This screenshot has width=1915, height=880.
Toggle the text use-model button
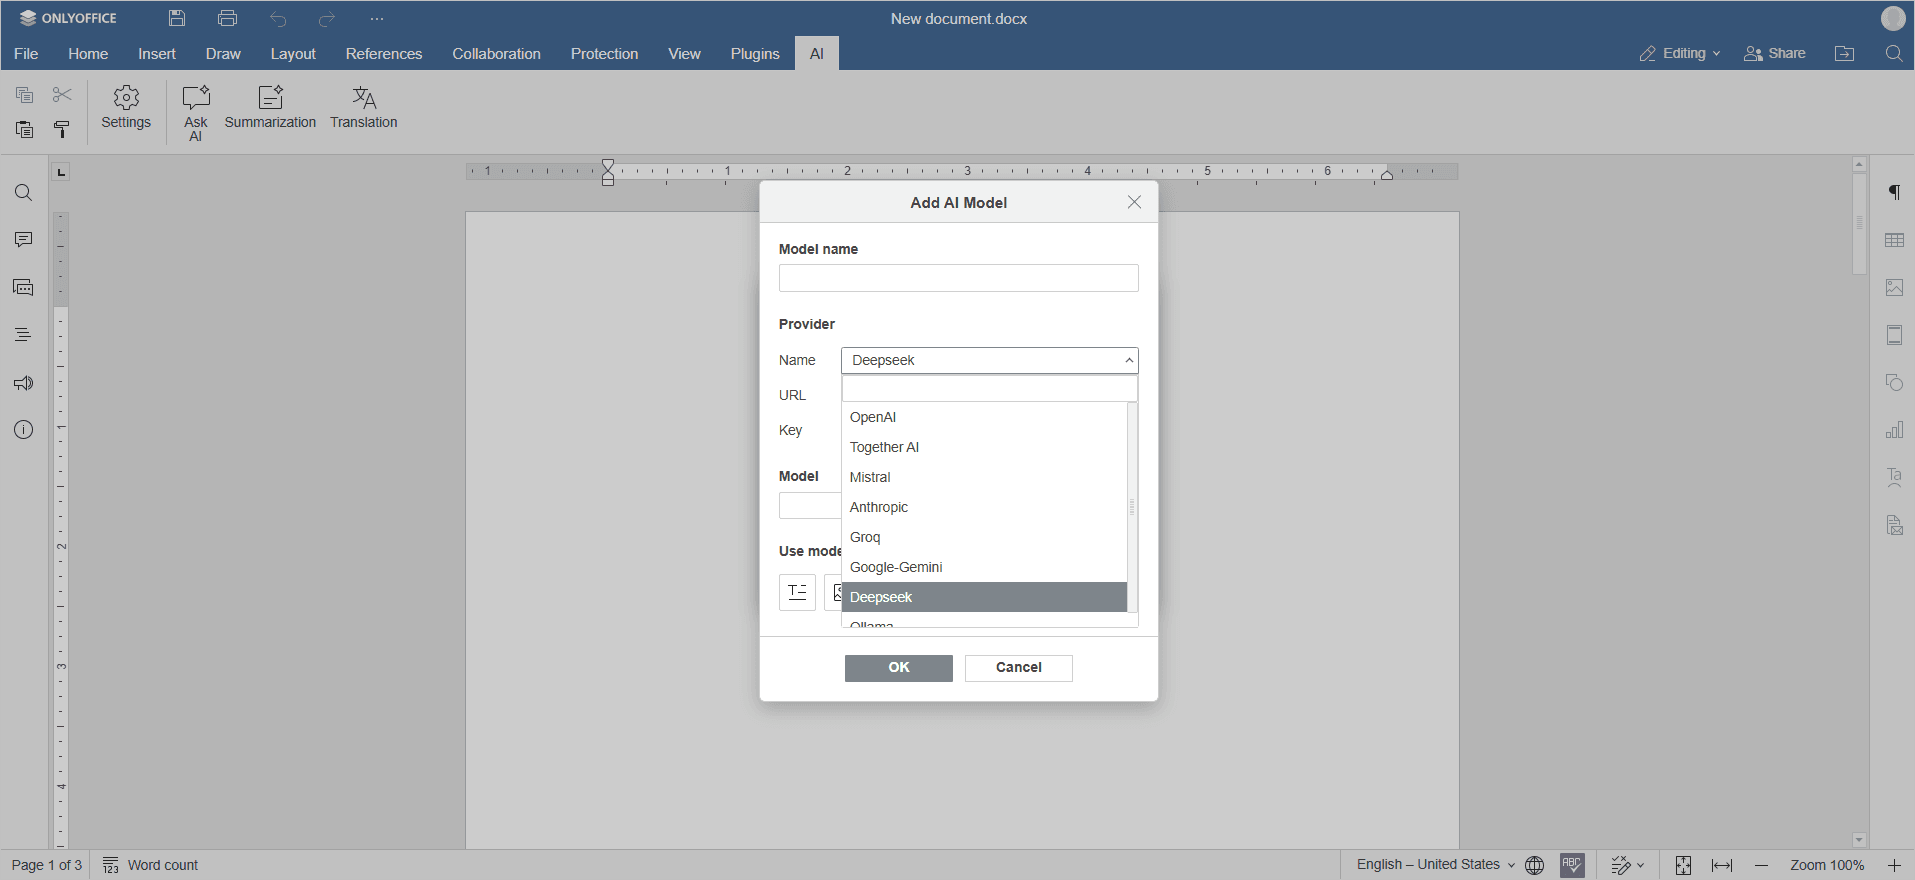[x=797, y=592]
